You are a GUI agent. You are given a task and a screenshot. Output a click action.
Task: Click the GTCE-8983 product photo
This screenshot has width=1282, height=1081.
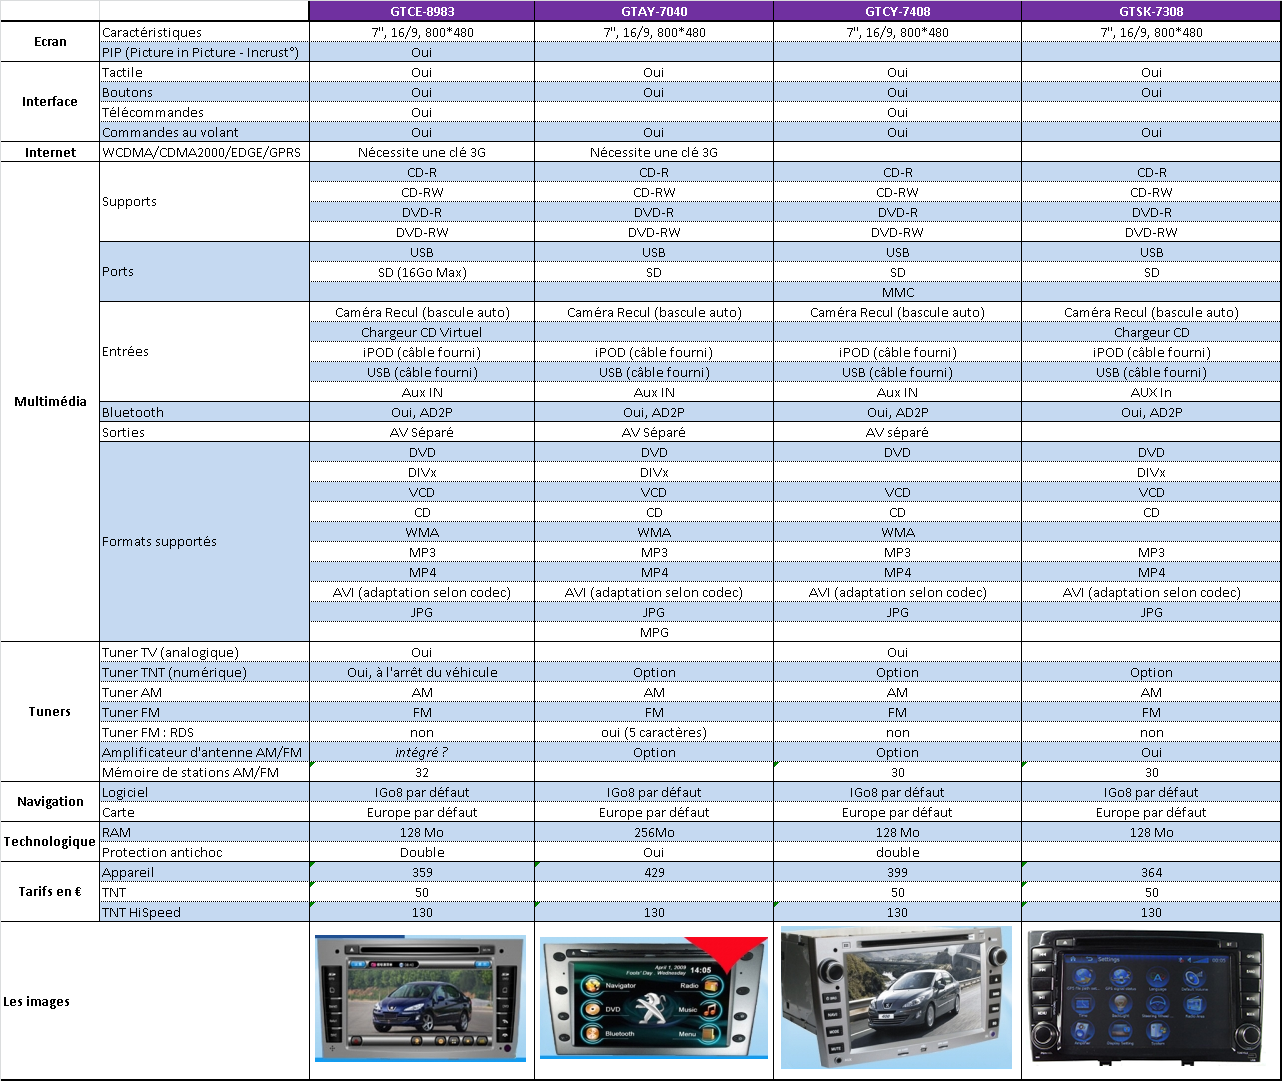(x=420, y=998)
